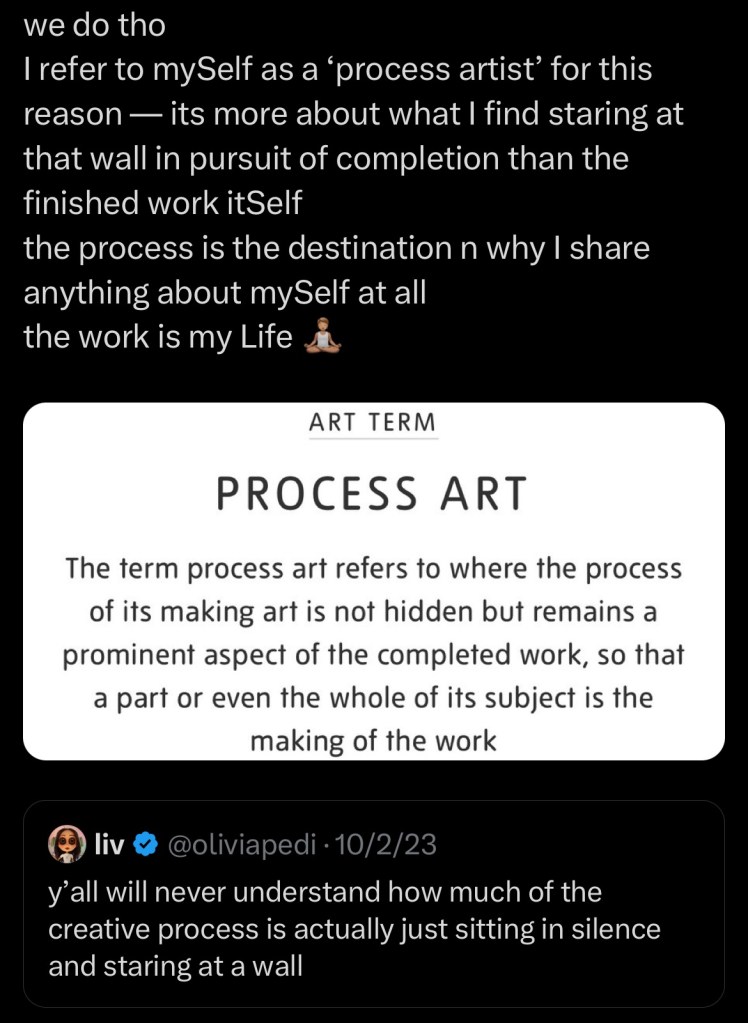The width and height of the screenshot is (748, 1023).
Task: Click the 'we do tho' opening line
Action: (x=94, y=26)
